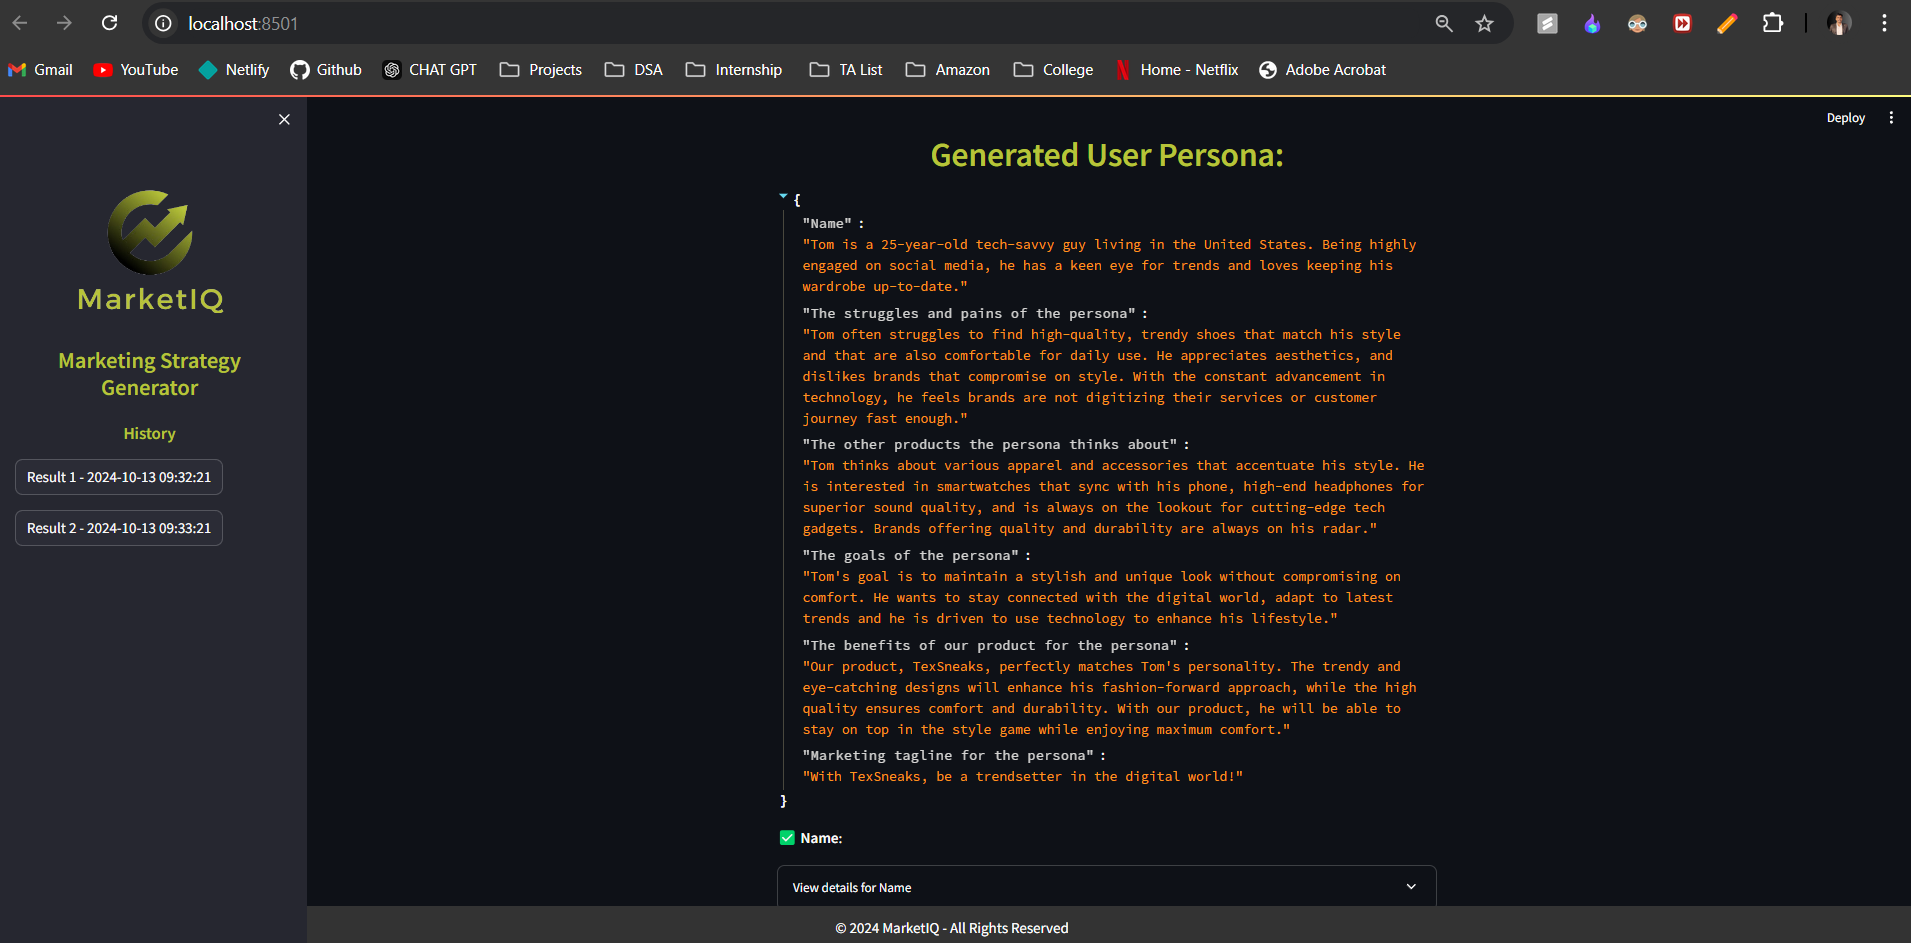The image size is (1911, 943).
Task: Open the Adobe Acrobat bookmark
Action: [1322, 70]
